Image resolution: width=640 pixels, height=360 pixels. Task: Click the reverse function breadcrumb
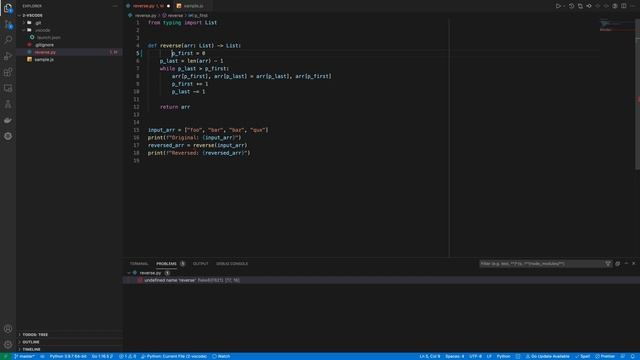(173, 16)
